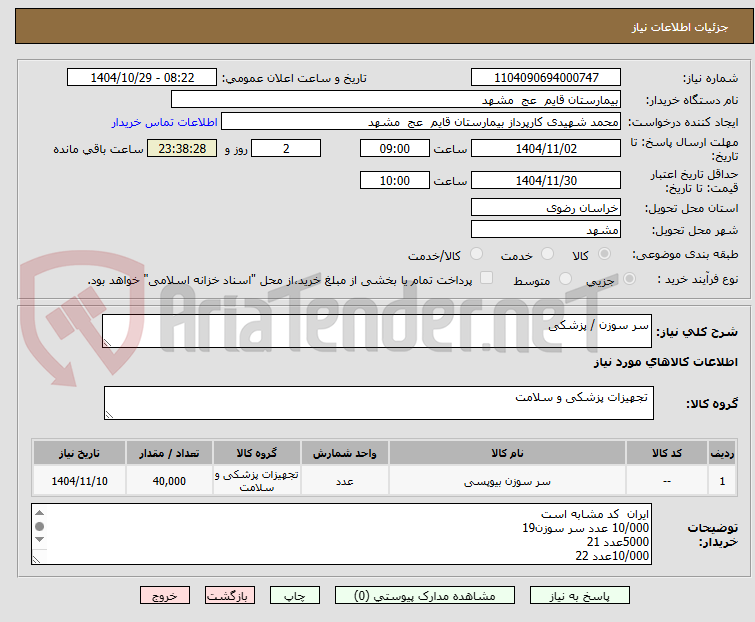Select the کالا radio button

point(604,254)
